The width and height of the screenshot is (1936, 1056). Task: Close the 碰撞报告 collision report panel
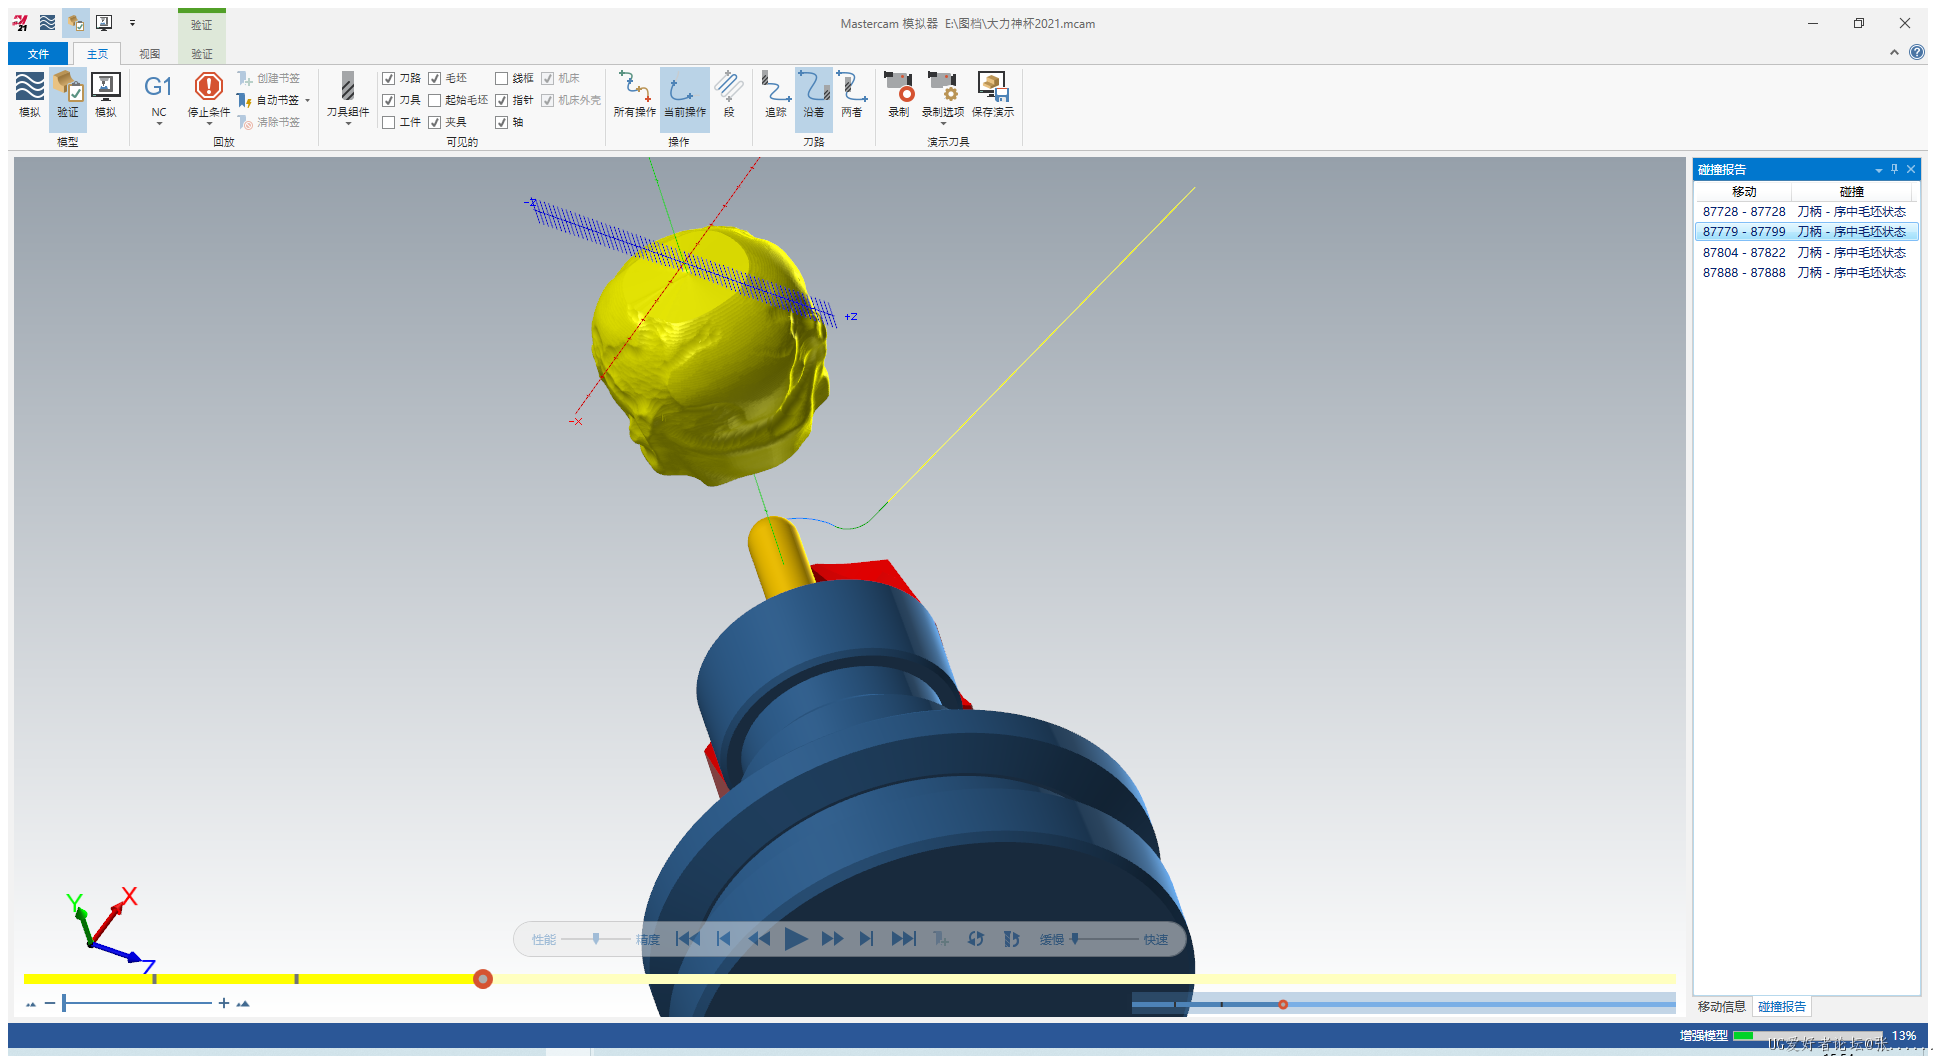pos(1911,169)
